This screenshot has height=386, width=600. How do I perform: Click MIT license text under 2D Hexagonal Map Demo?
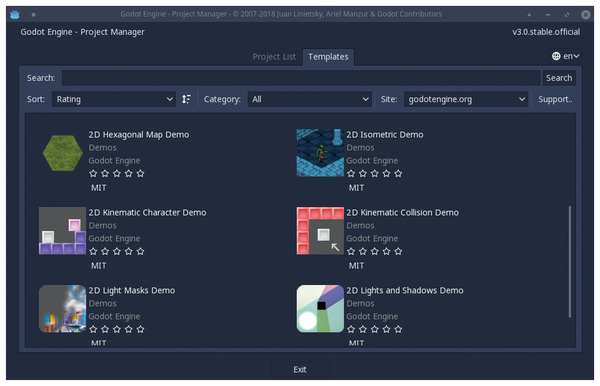(x=99, y=188)
